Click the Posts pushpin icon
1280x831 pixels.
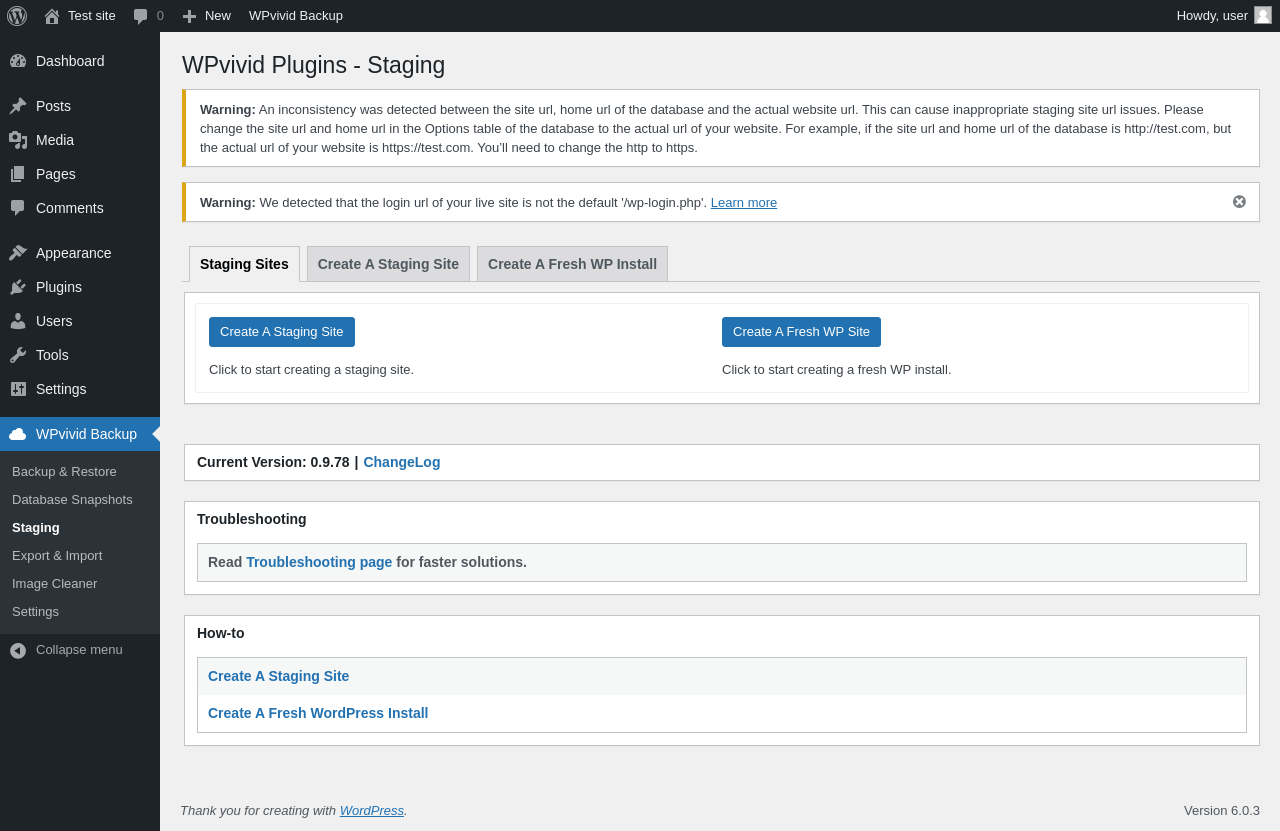18,106
